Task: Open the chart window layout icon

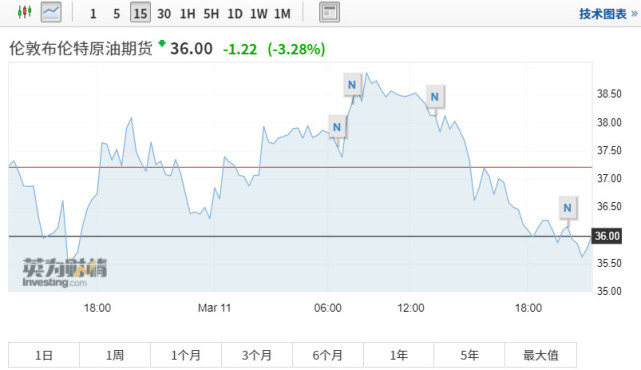Action: pyautogui.click(x=329, y=12)
